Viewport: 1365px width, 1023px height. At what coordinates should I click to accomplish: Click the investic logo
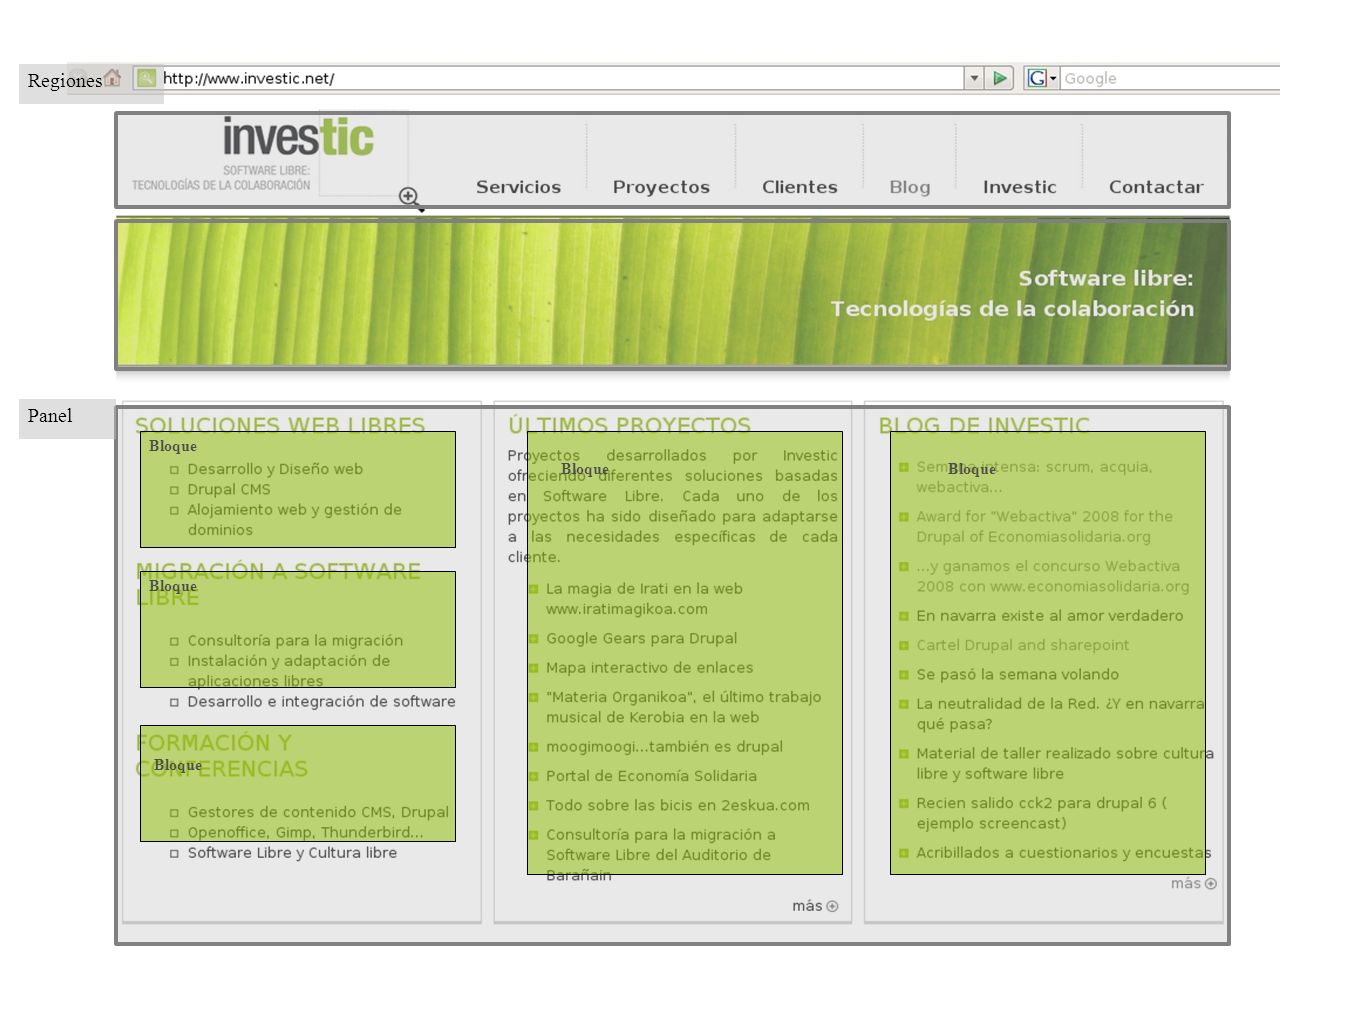point(298,137)
